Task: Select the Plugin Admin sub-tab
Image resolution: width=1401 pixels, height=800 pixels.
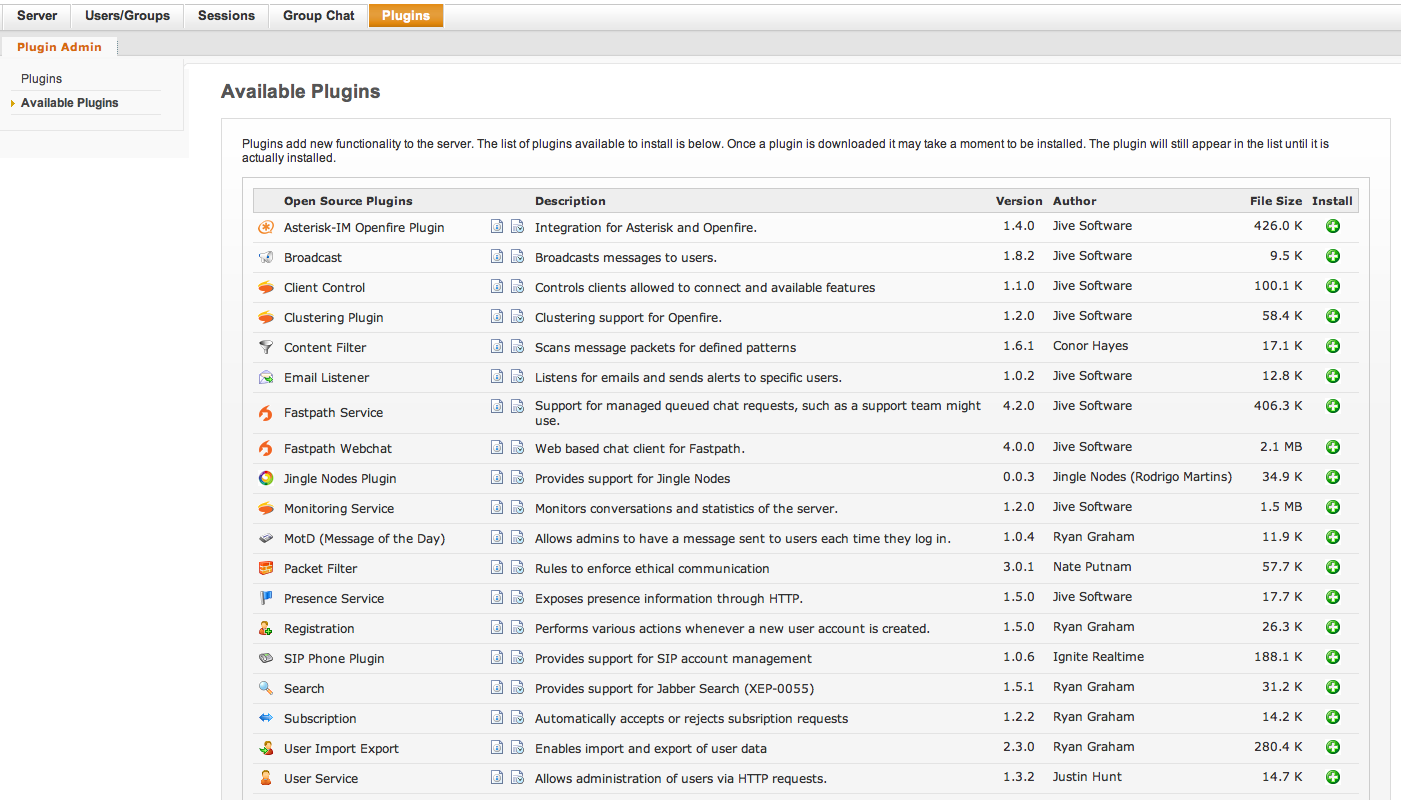Action: pos(59,47)
